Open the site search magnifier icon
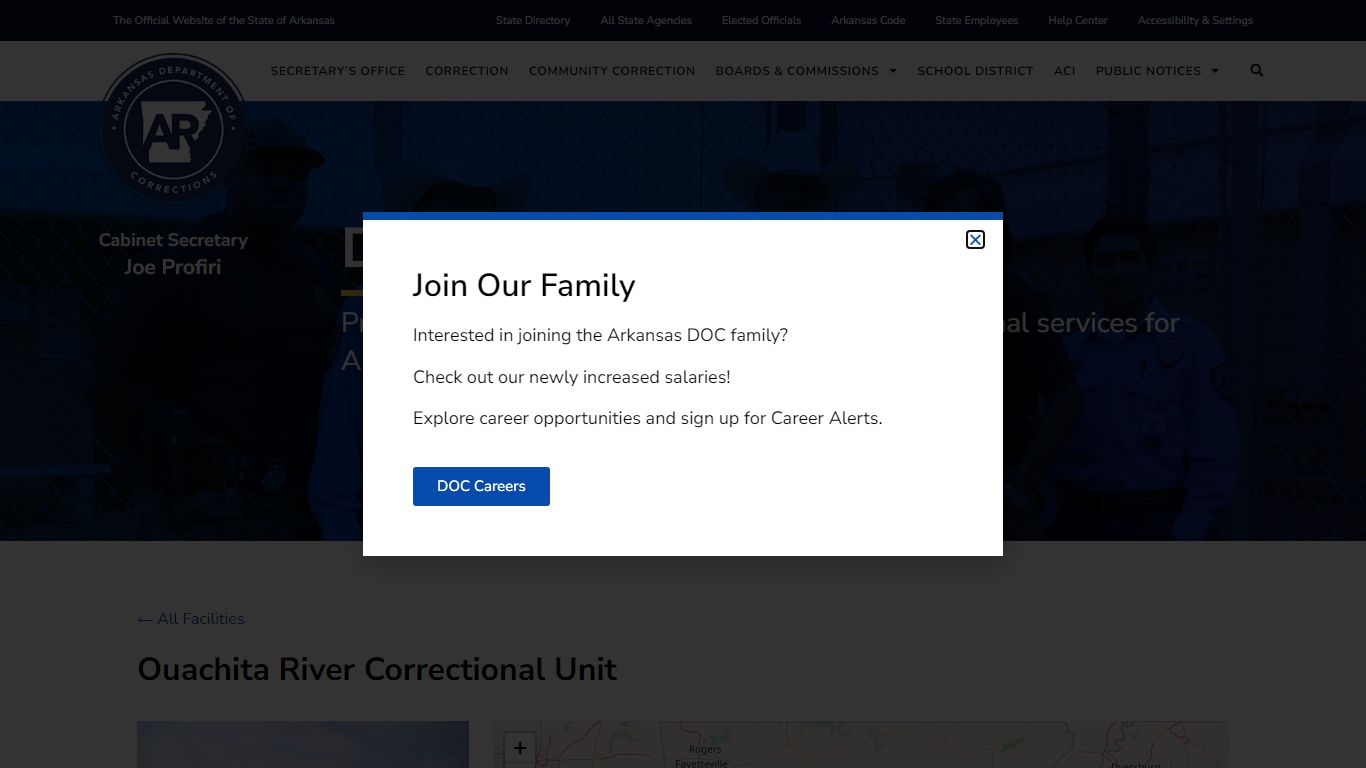This screenshot has width=1366, height=768. [x=1256, y=70]
